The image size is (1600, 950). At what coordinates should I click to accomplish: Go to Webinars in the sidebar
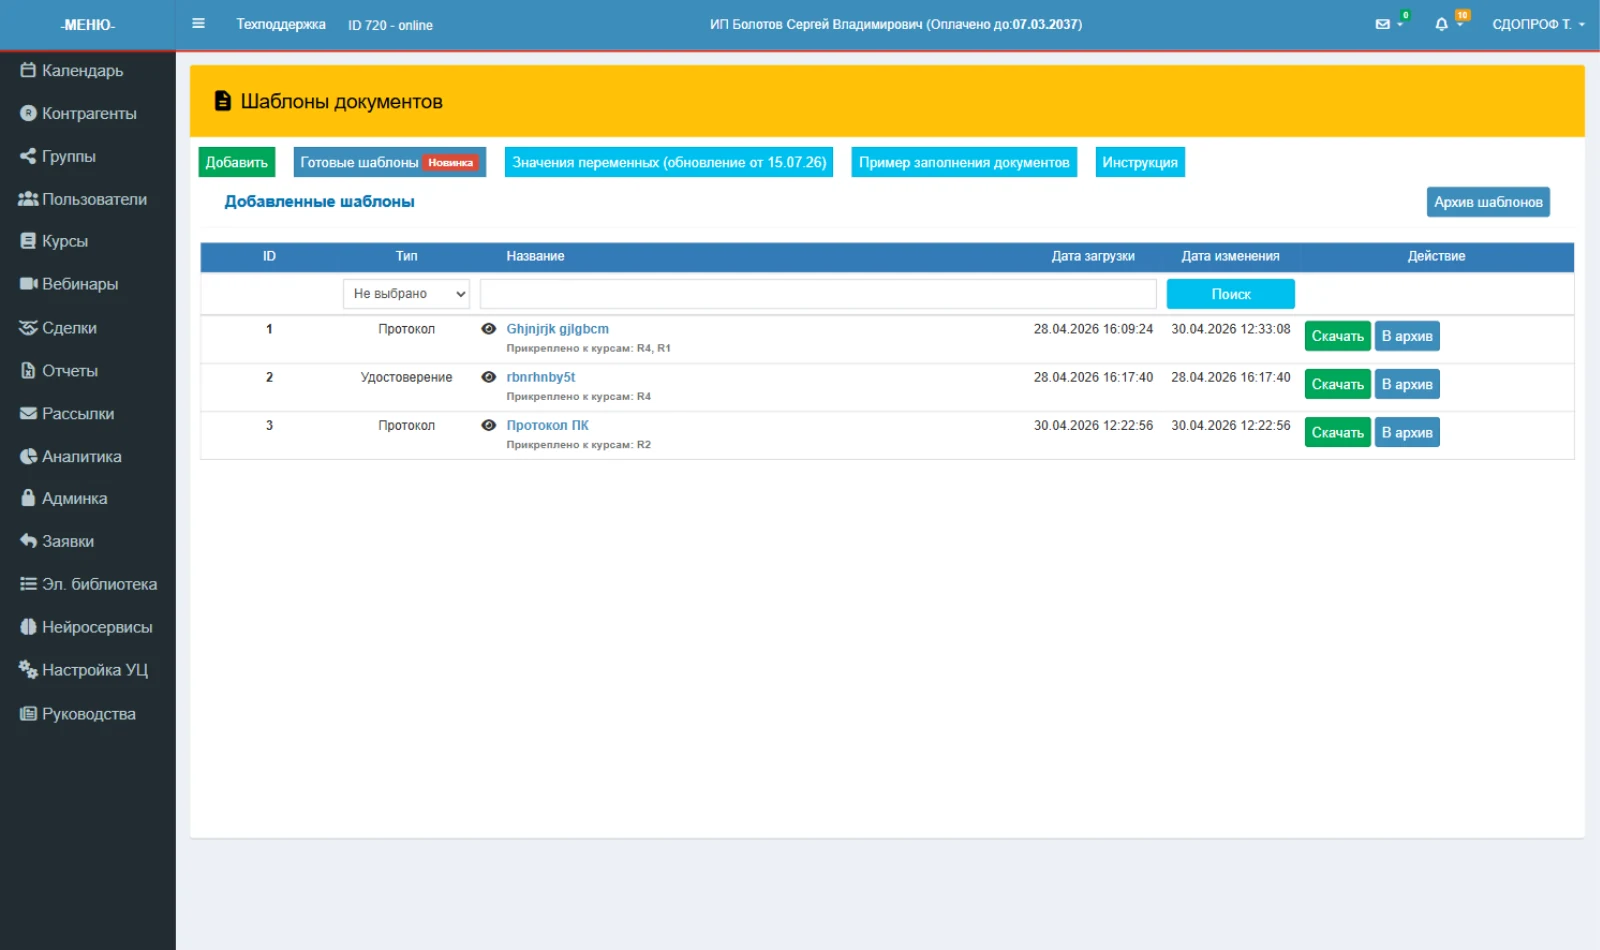tap(69, 284)
